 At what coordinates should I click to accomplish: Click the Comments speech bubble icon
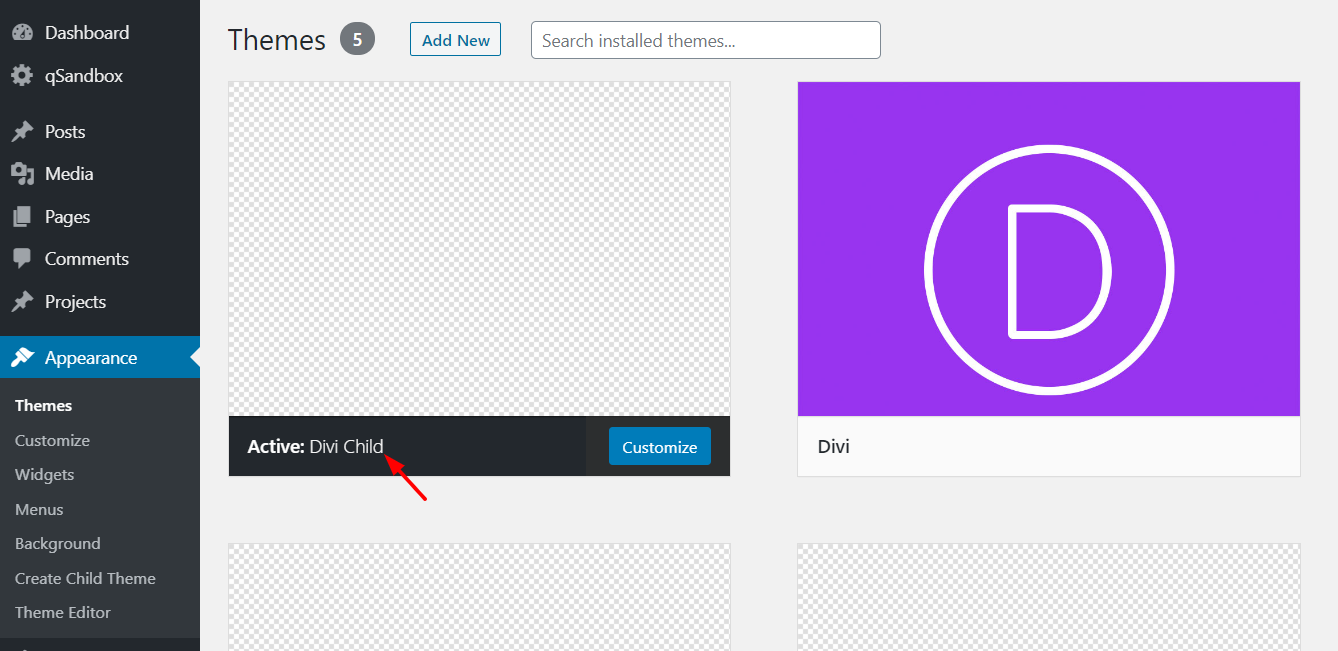tap(22, 259)
